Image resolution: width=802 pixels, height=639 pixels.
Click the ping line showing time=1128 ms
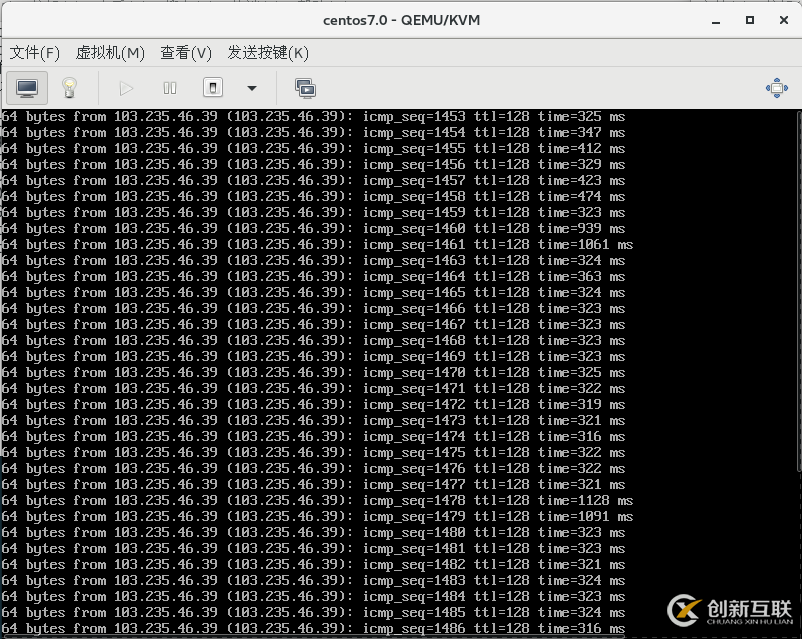click(x=317, y=501)
